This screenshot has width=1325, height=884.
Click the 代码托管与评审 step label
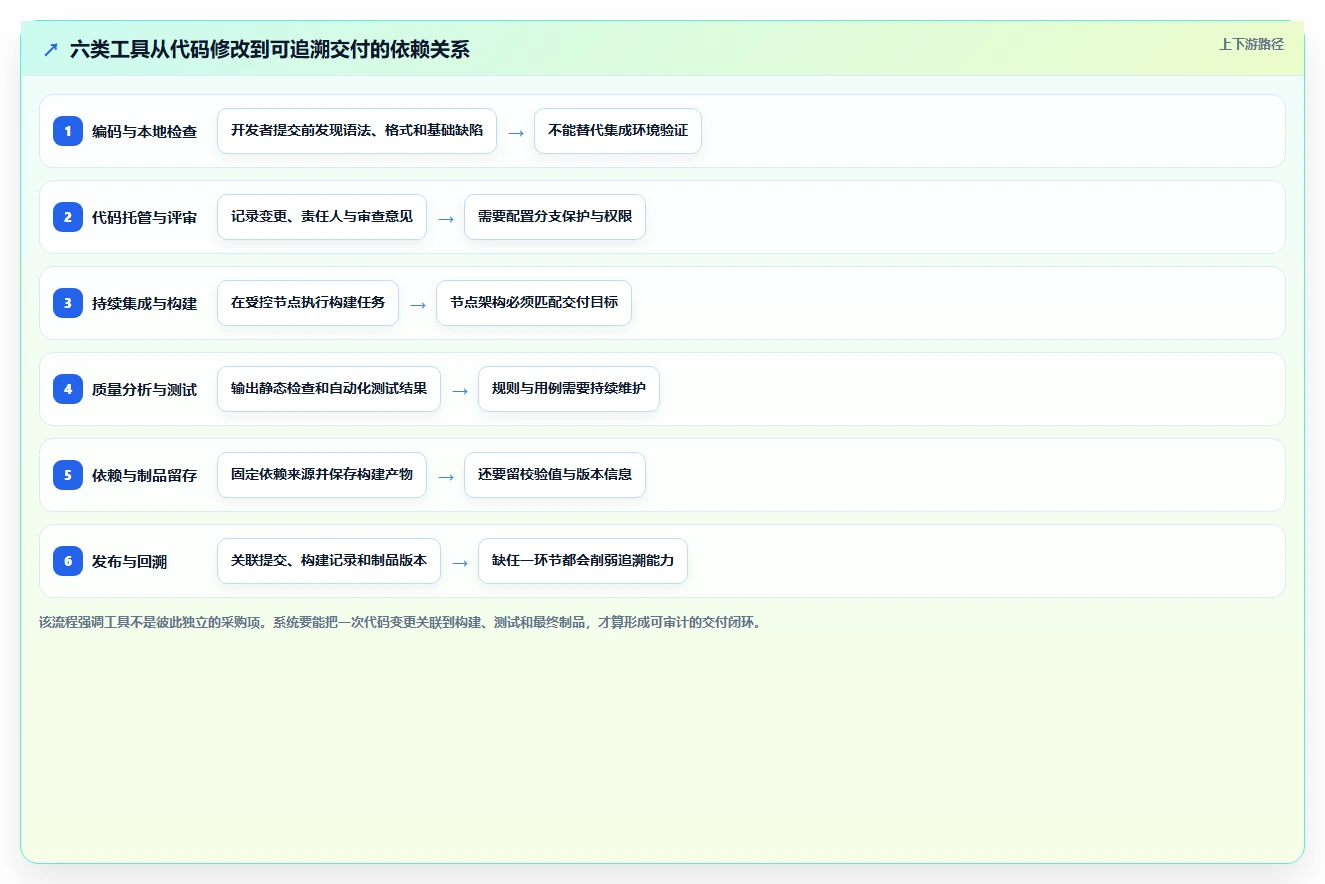(x=144, y=217)
